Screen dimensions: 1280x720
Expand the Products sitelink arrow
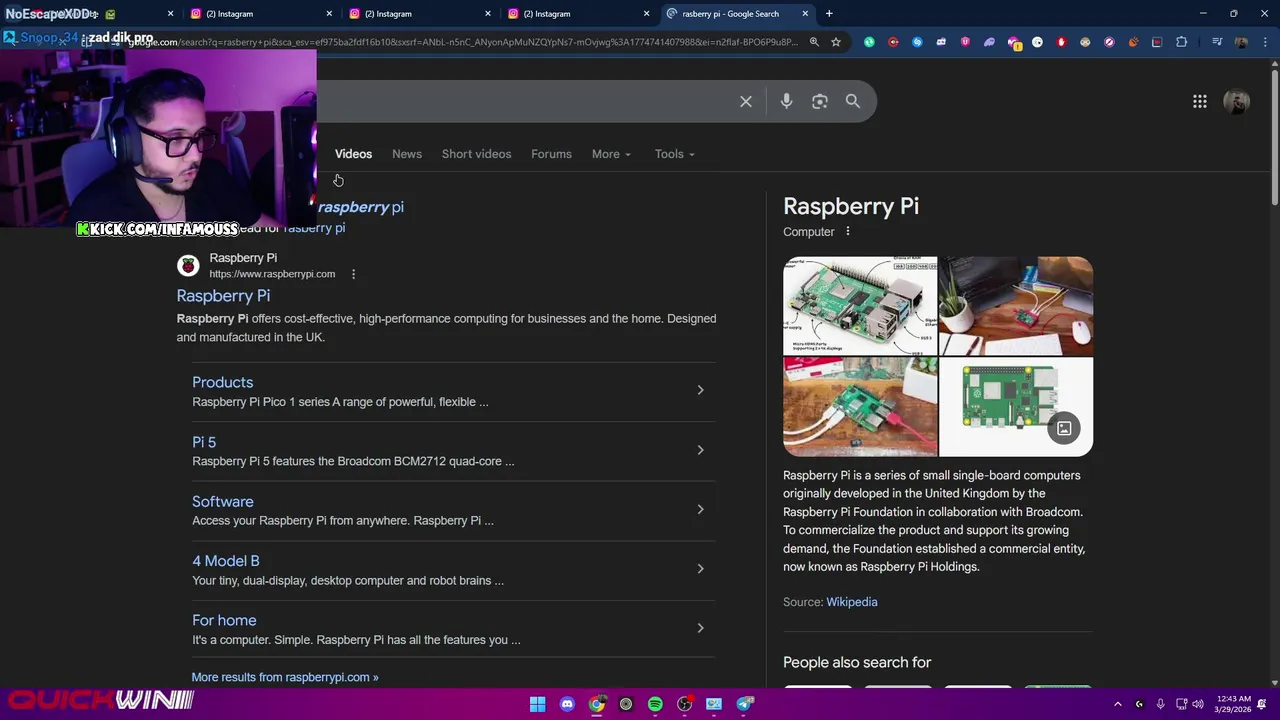(700, 390)
